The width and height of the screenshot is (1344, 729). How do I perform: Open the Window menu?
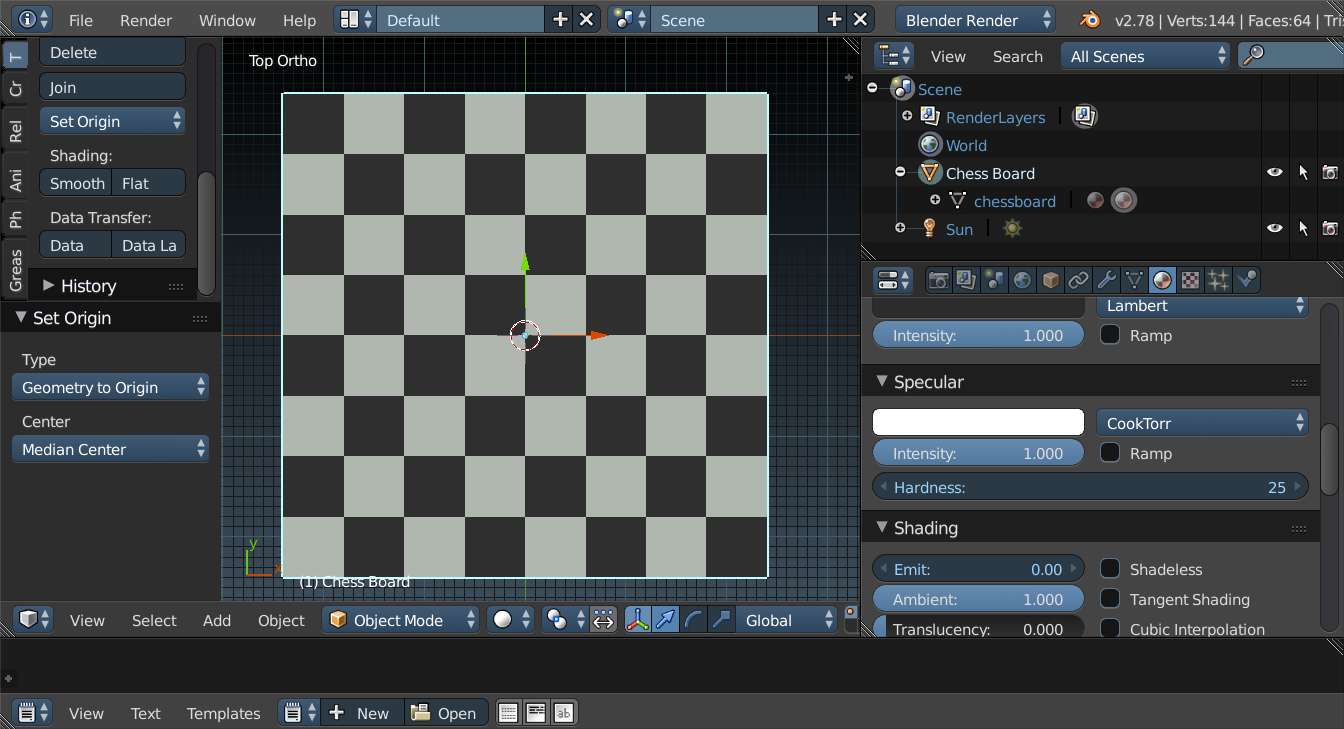227,20
